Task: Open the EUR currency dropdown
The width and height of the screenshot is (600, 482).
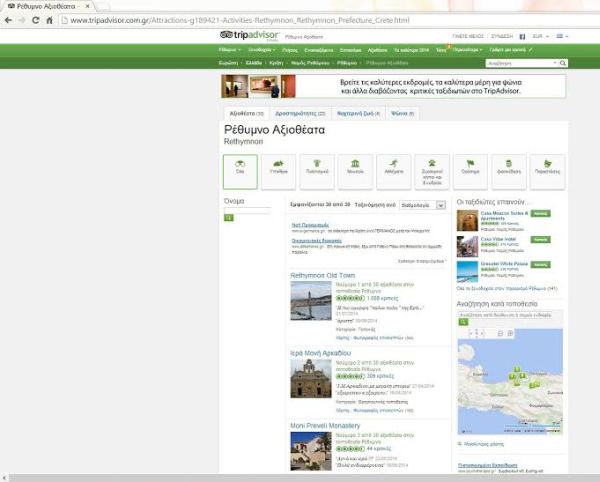Action: 540,36
